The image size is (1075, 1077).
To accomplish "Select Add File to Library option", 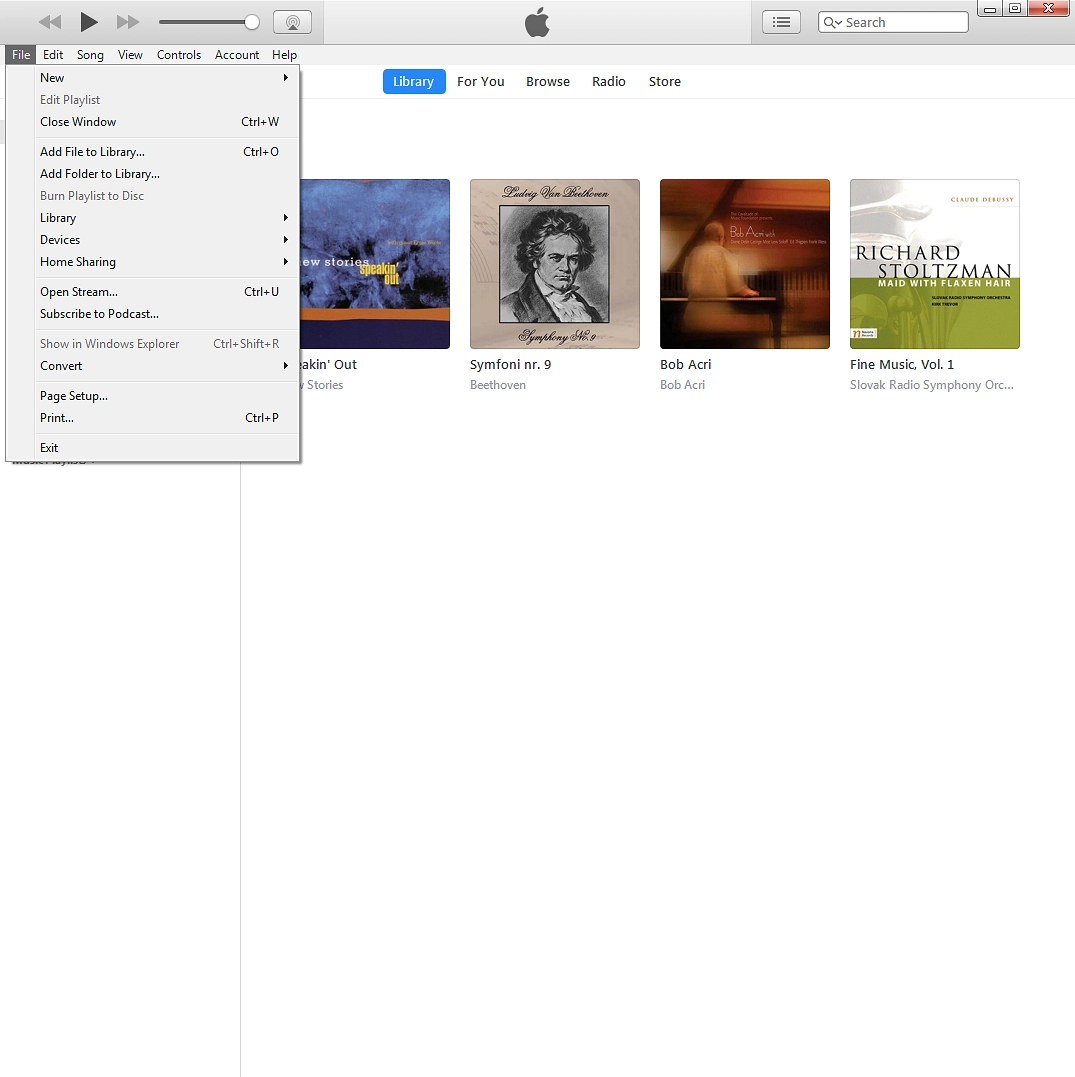I will tap(92, 151).
